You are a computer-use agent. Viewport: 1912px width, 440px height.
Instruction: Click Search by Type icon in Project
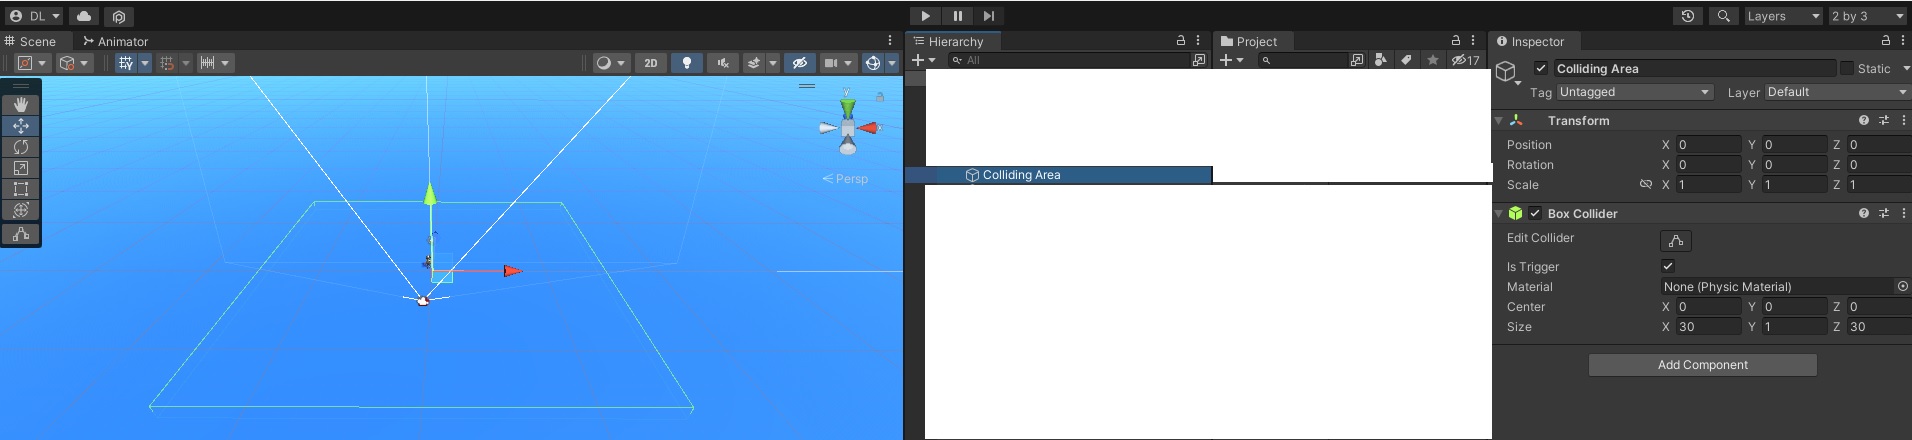[1381, 60]
